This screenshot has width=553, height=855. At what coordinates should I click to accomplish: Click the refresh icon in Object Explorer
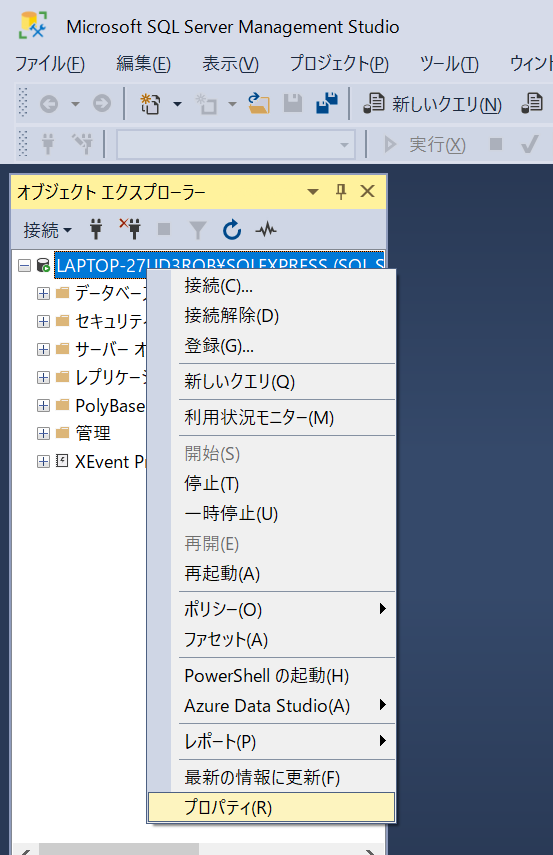(x=232, y=230)
